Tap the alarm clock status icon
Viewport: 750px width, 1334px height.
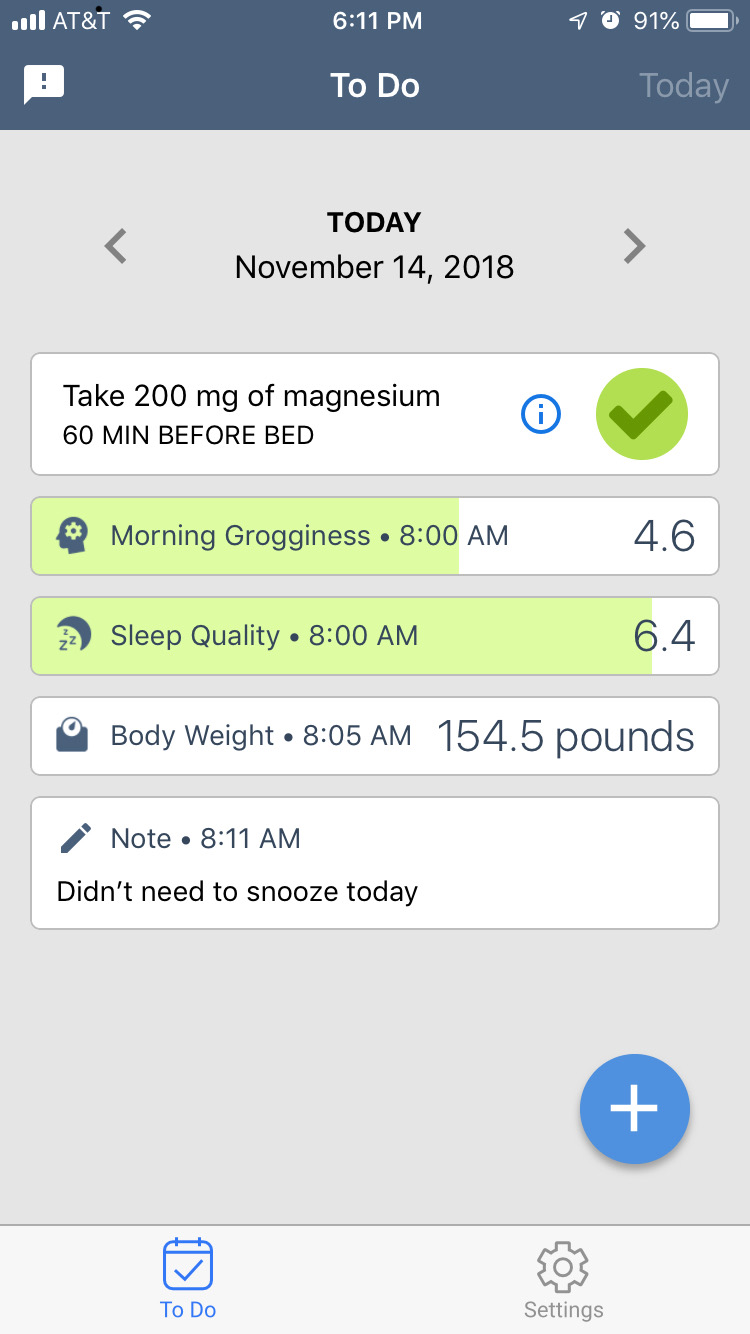pos(610,21)
